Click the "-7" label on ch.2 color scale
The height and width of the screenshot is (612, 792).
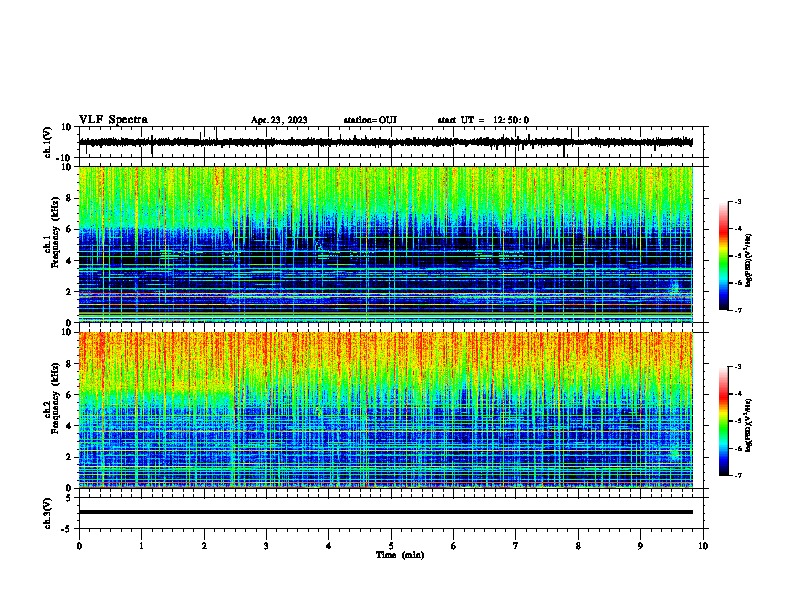point(738,475)
